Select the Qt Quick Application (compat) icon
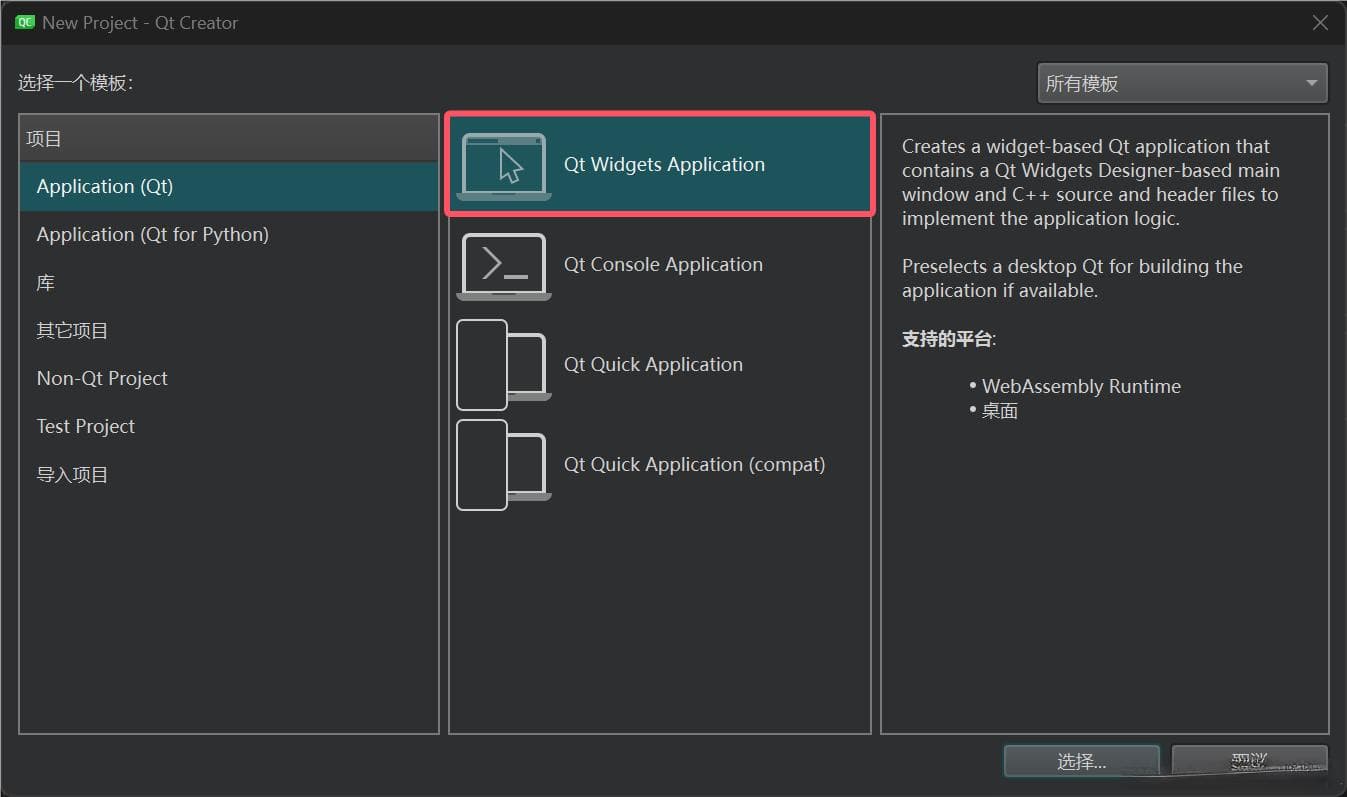Image resolution: width=1347 pixels, height=797 pixels. tap(504, 465)
